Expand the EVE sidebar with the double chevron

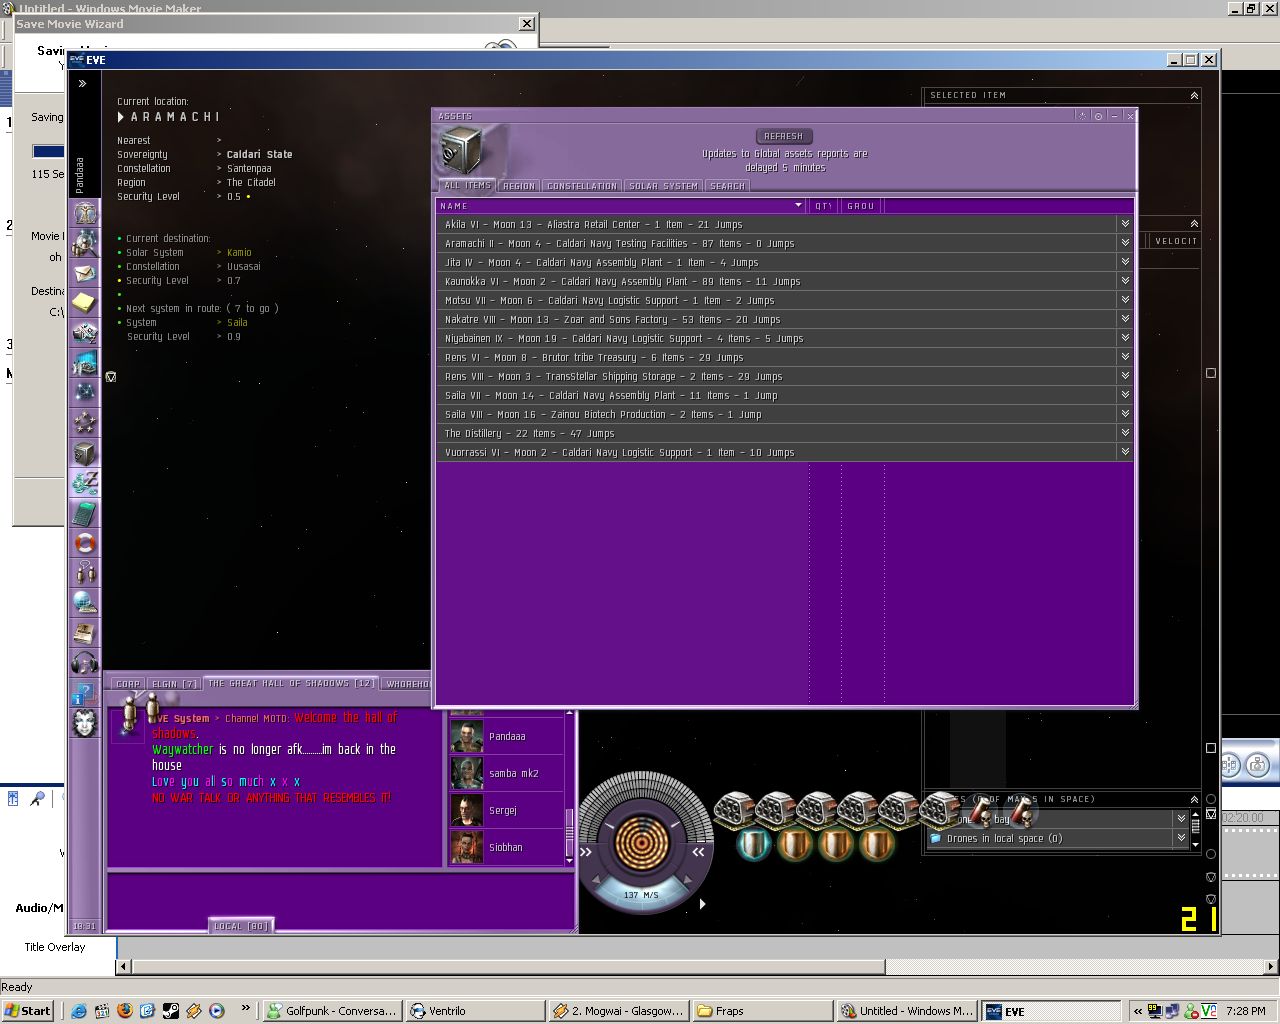point(82,84)
